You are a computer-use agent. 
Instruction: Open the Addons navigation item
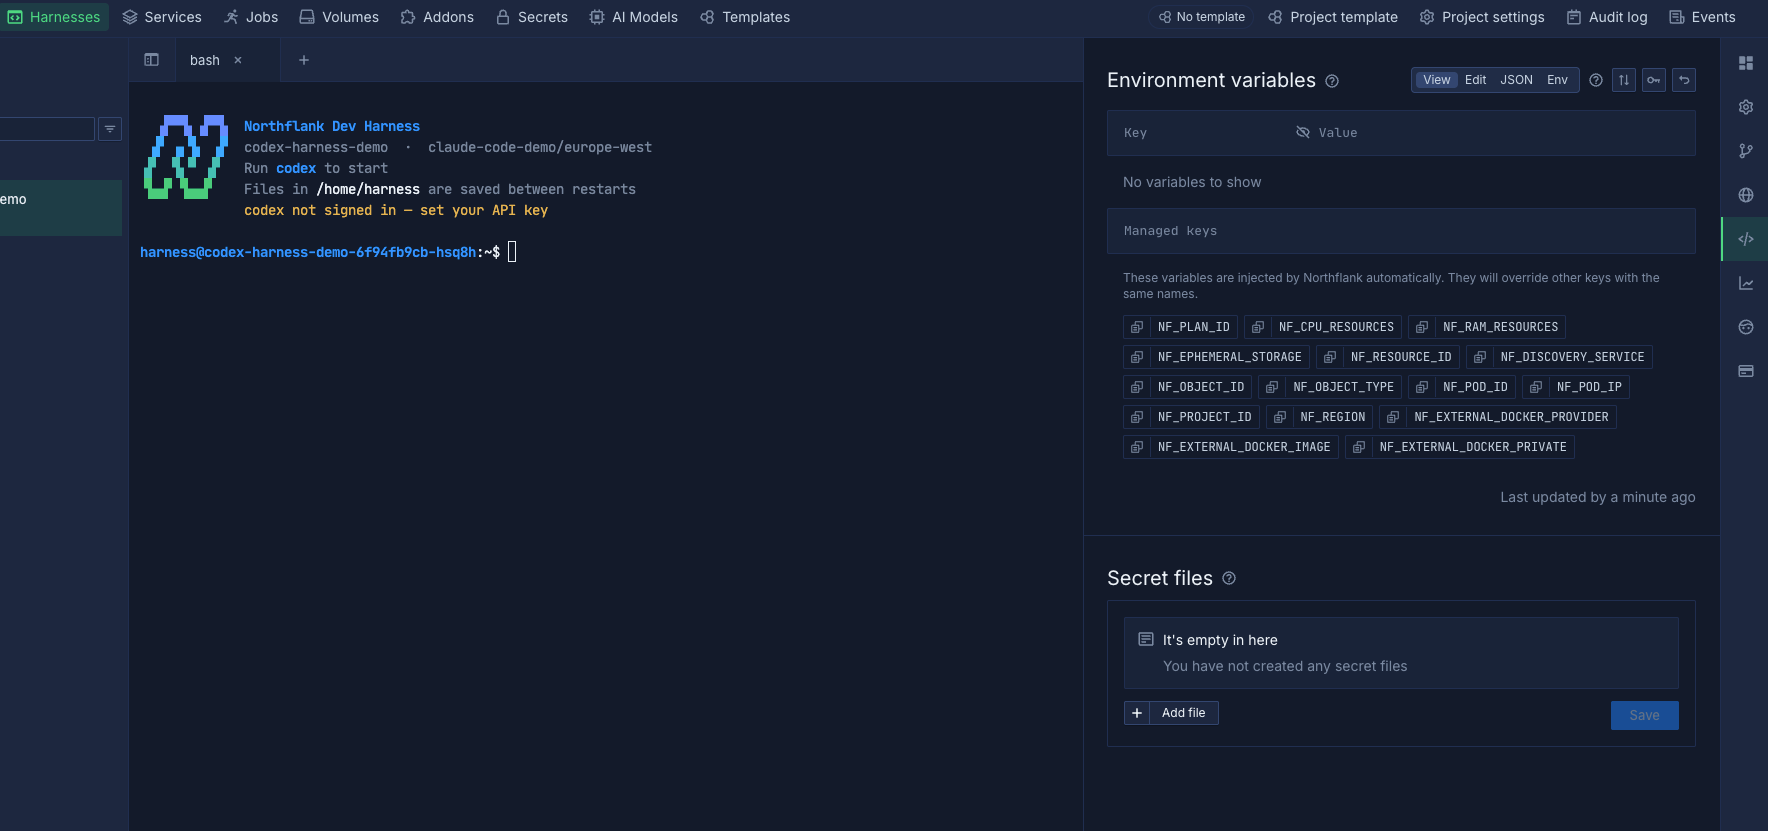coord(437,17)
